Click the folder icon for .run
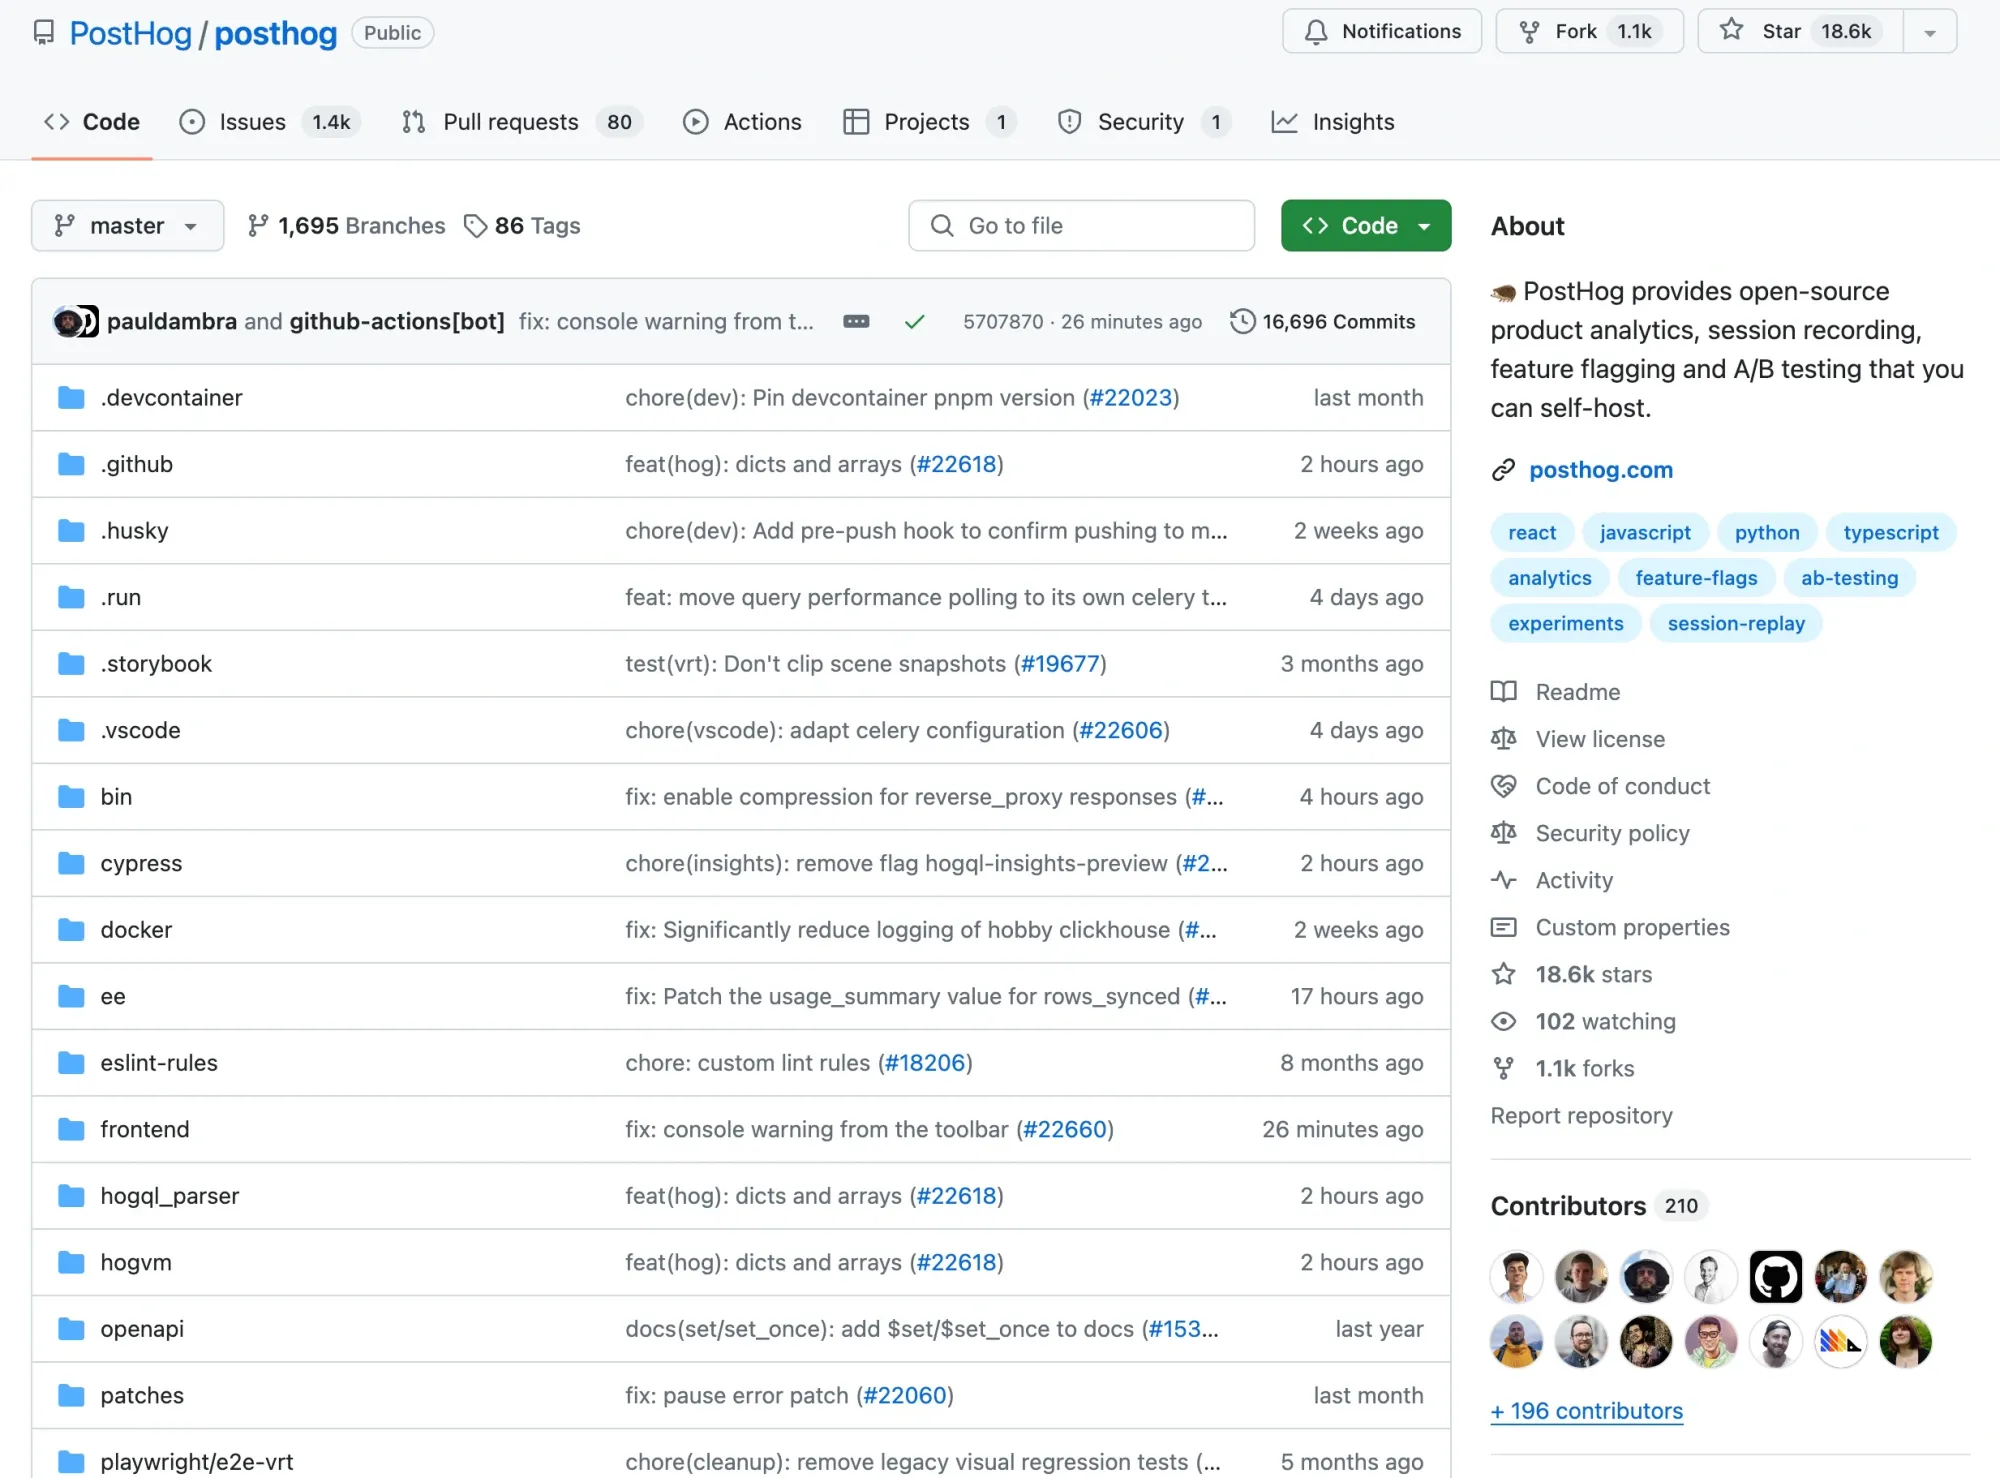The height and width of the screenshot is (1478, 2000). 71,598
